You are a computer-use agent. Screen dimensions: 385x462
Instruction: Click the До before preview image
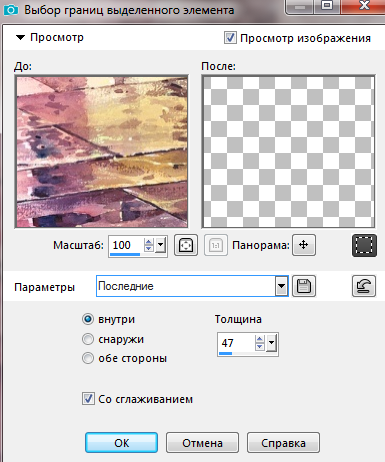pos(102,152)
